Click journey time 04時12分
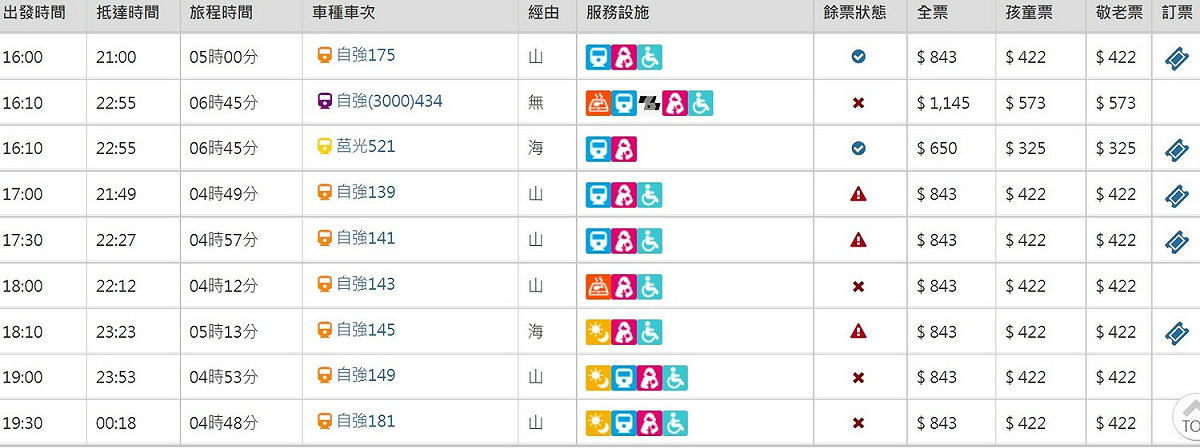 tap(223, 286)
